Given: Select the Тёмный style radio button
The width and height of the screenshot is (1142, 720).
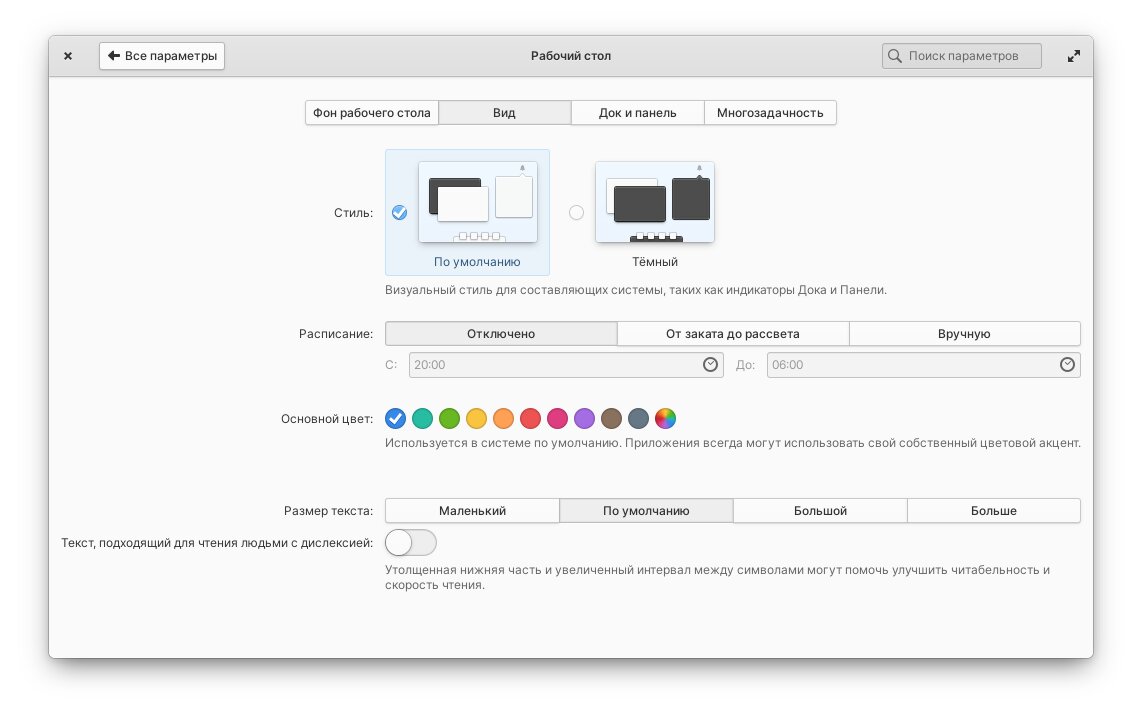Looking at the screenshot, I should tap(576, 212).
